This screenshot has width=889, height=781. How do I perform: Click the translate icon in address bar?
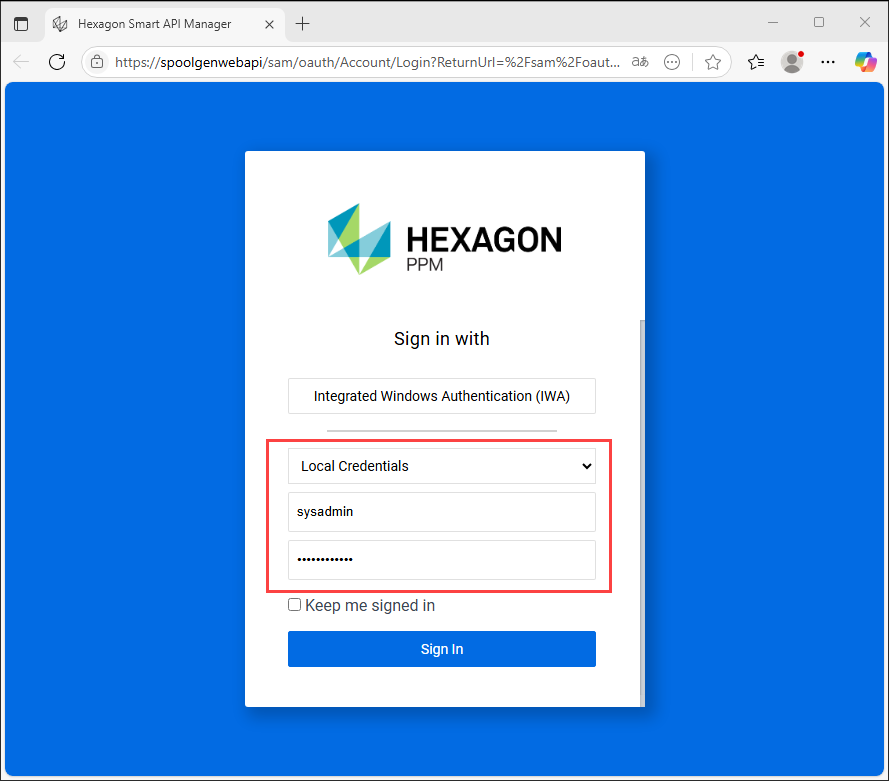tap(639, 62)
